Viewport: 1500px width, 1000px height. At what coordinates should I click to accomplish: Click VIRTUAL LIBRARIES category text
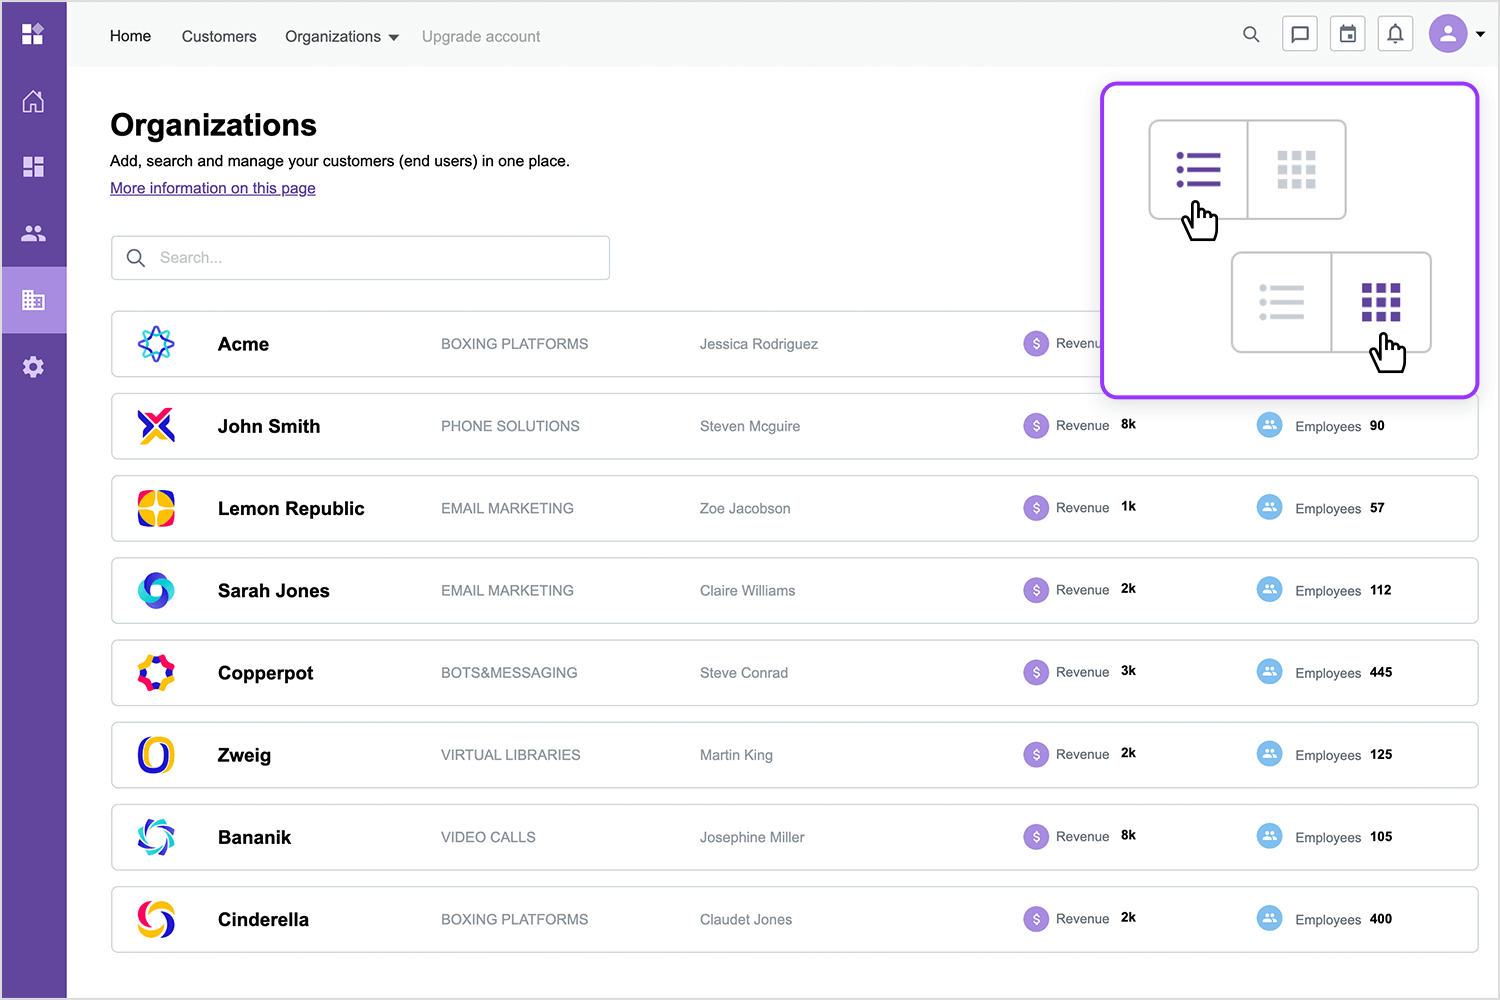tap(510, 755)
